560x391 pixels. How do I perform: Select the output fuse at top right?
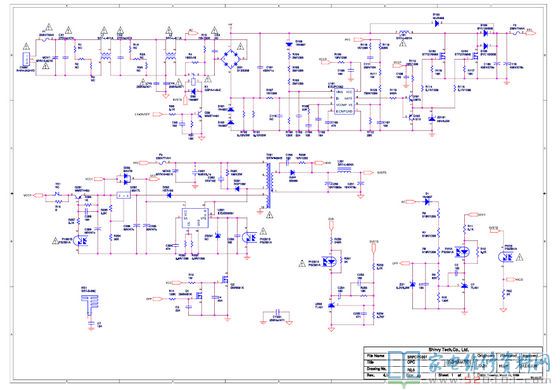point(515,33)
